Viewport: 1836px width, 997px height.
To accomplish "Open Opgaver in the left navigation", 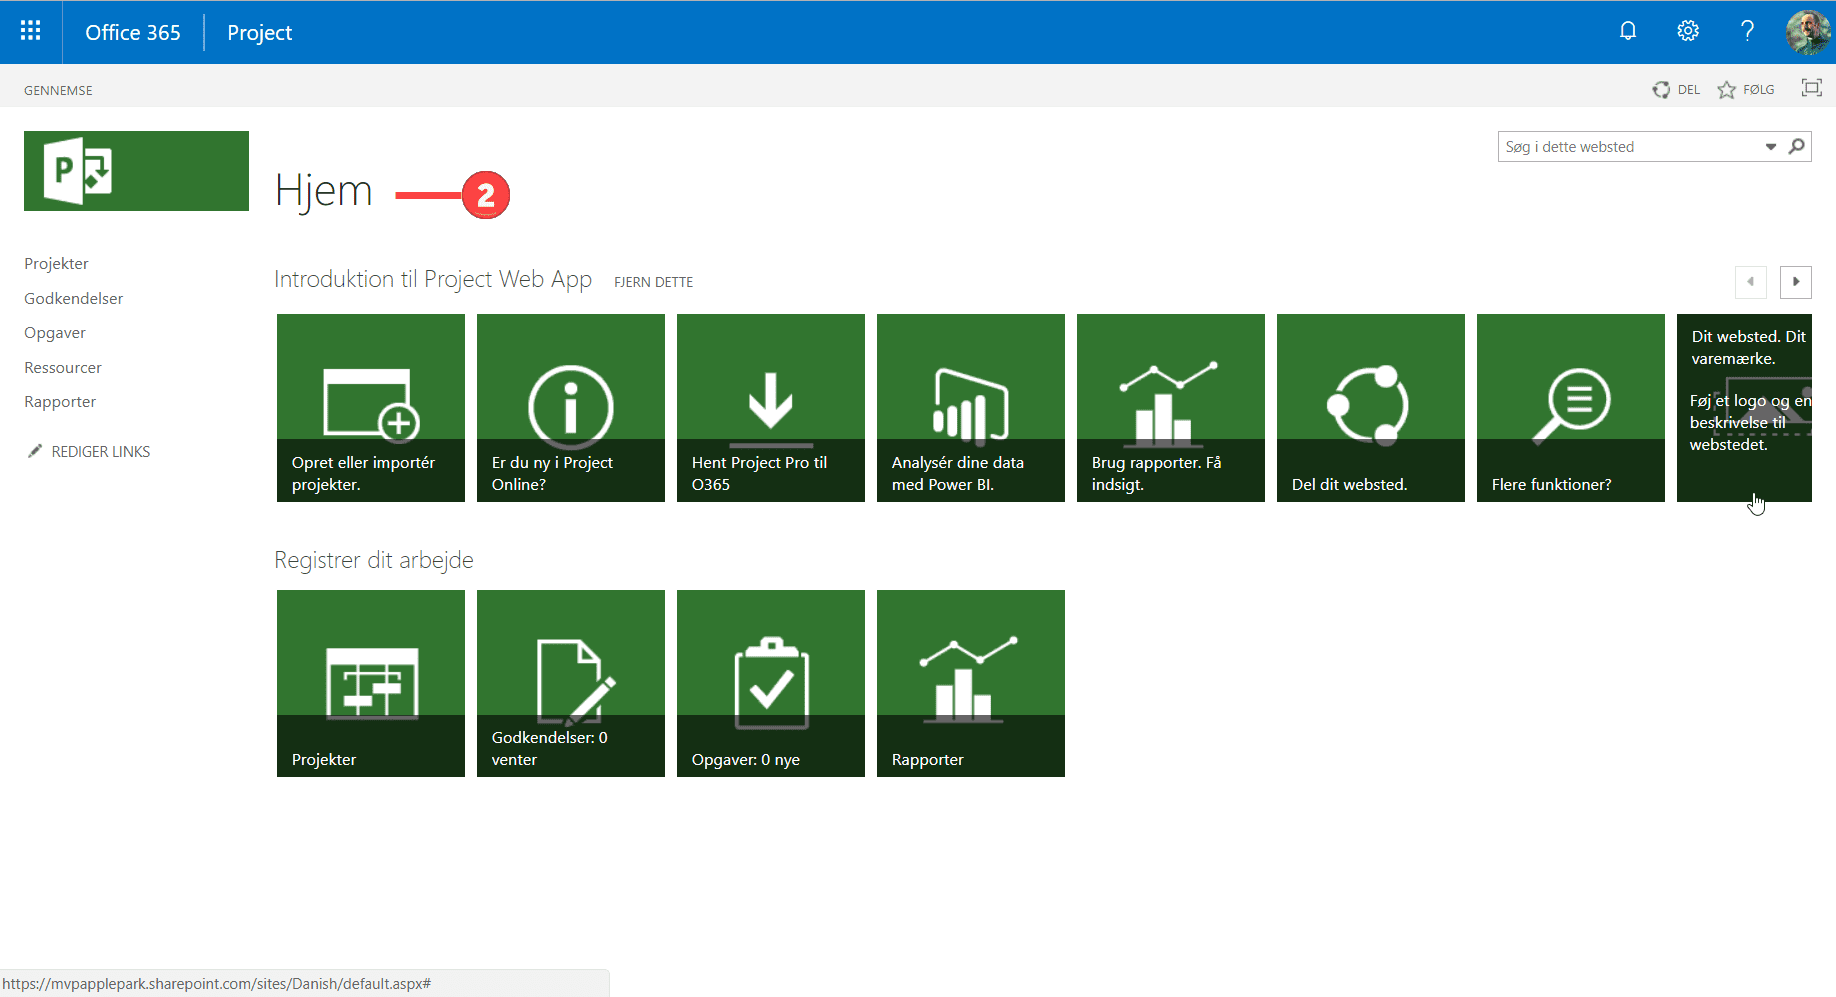I will (x=55, y=333).
